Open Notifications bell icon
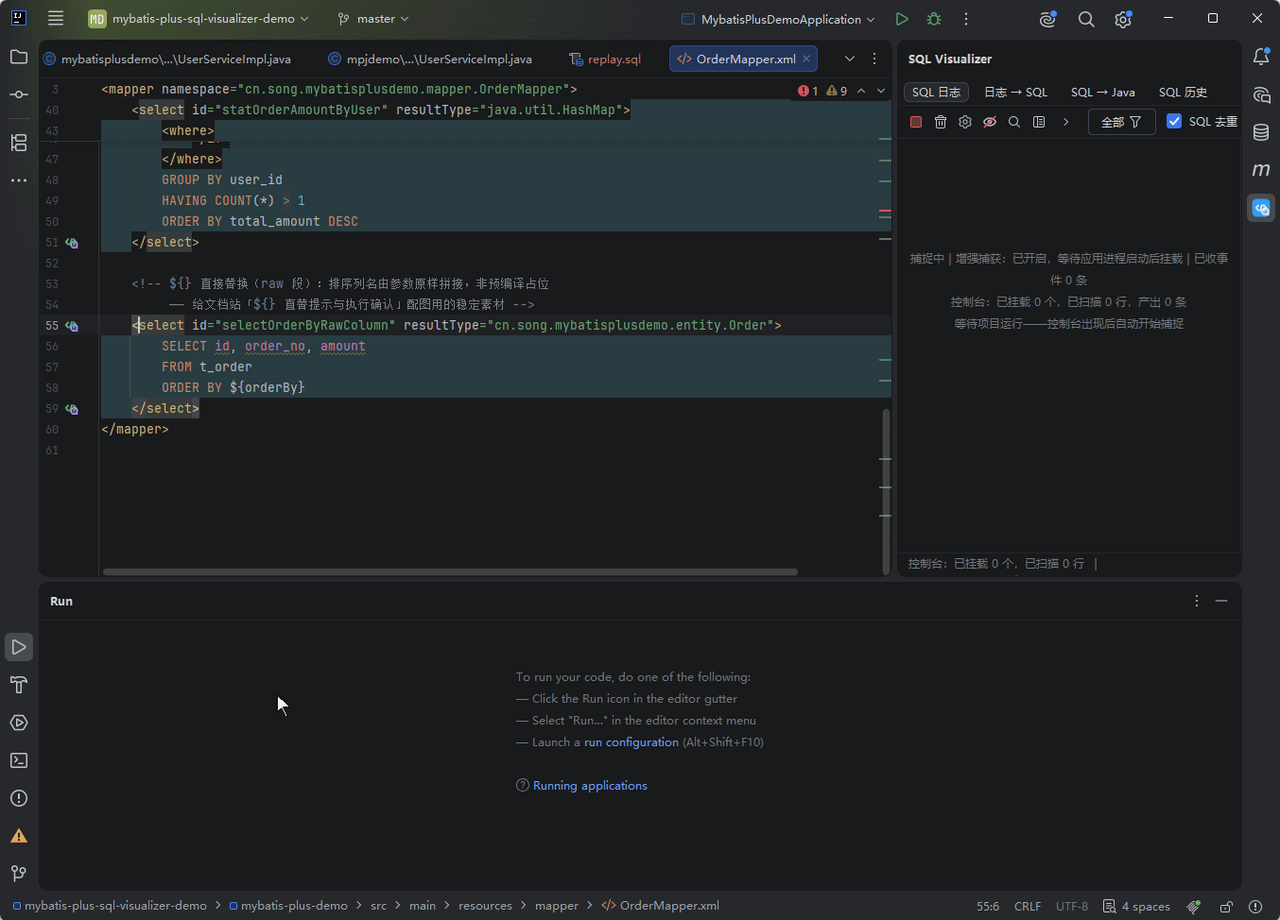Viewport: 1280px width, 920px height. click(1261, 57)
